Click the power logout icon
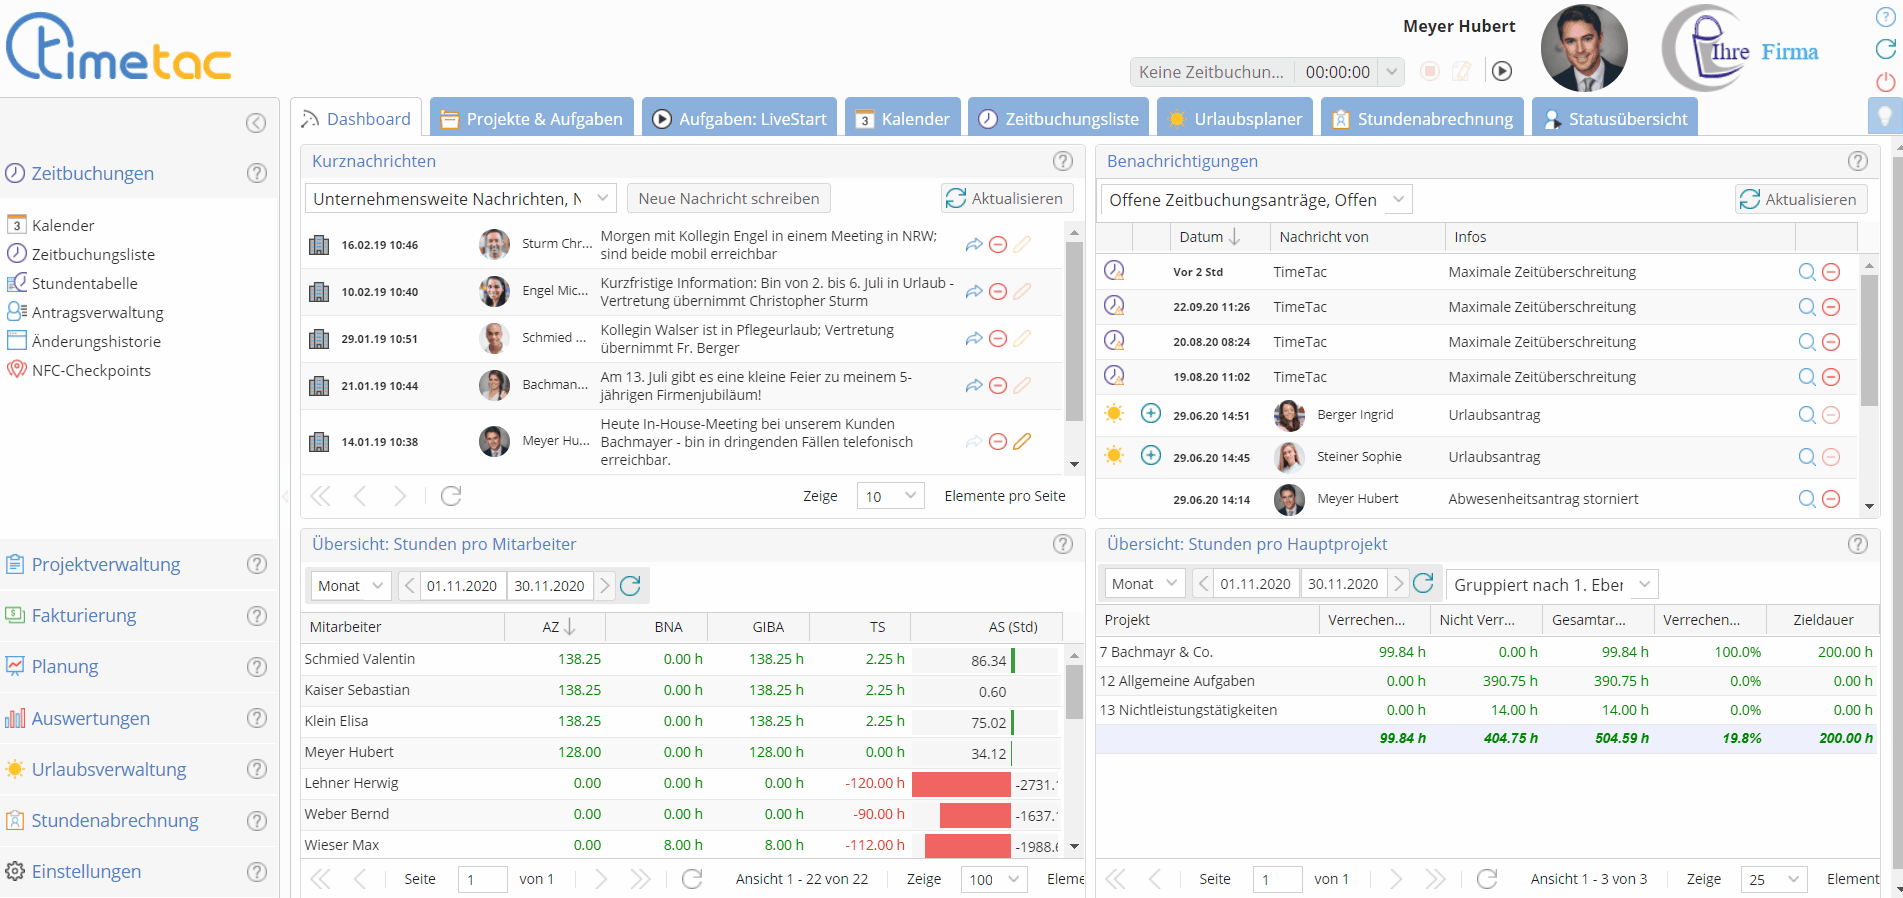Image resolution: width=1903 pixels, height=898 pixels. tap(1885, 82)
